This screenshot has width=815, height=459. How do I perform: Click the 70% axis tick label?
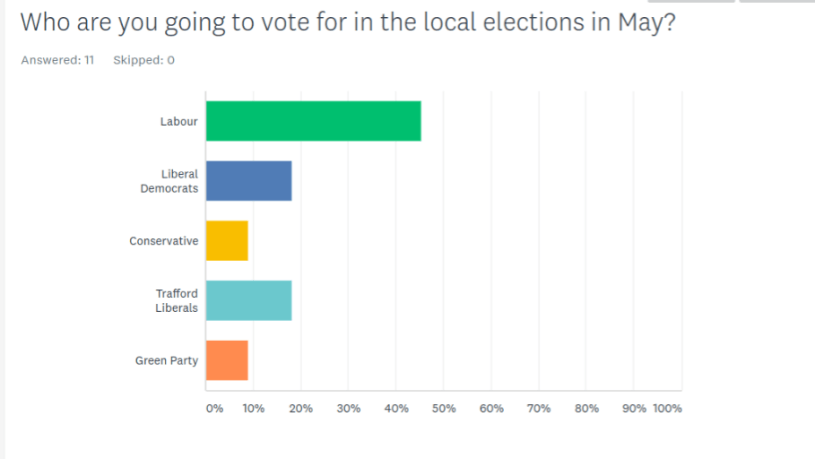coord(539,409)
